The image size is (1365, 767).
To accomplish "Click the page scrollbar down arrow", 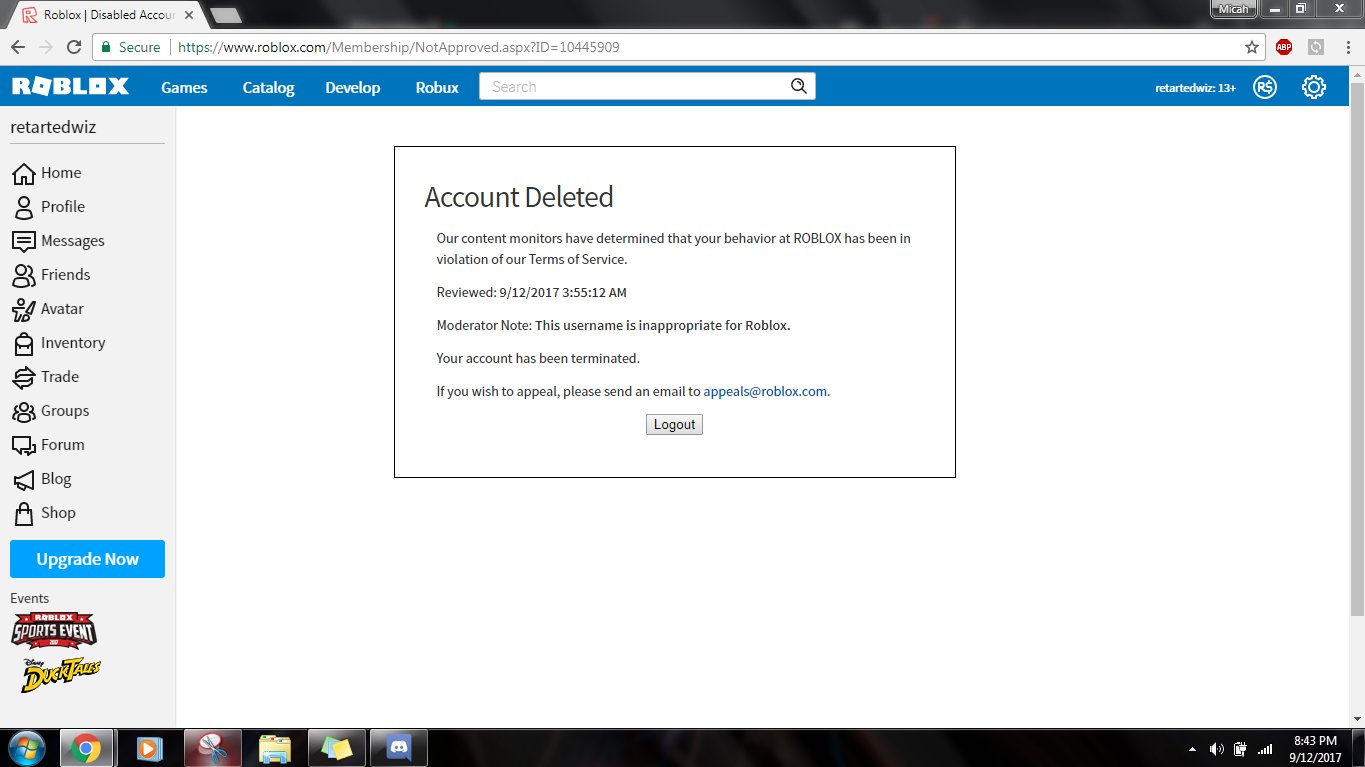I will point(1357,719).
